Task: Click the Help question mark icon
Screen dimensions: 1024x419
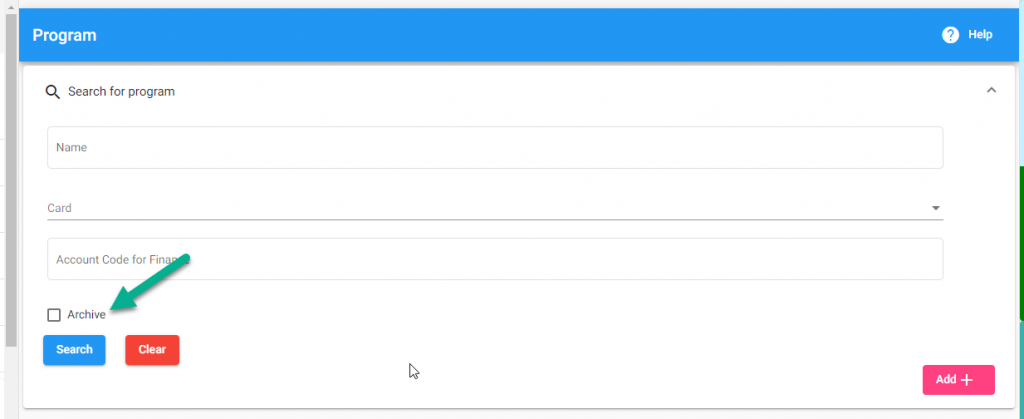Action: [x=950, y=35]
